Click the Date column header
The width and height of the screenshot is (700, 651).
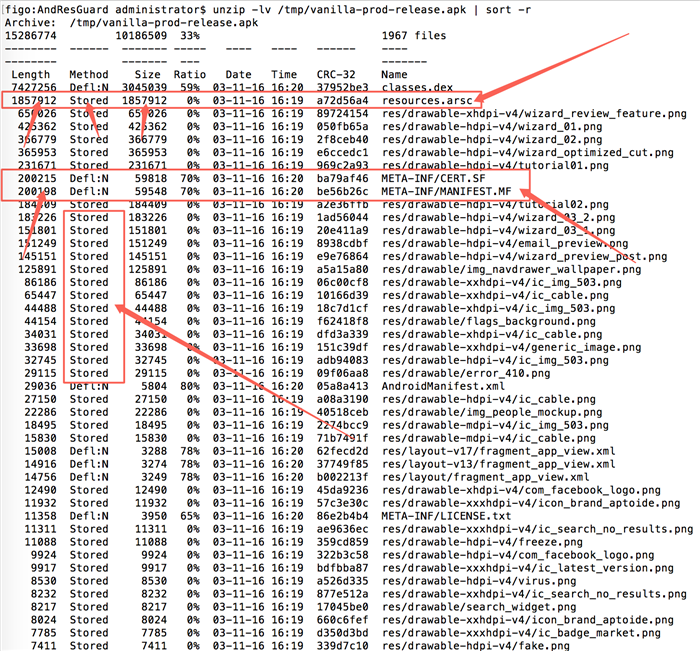coord(238,75)
